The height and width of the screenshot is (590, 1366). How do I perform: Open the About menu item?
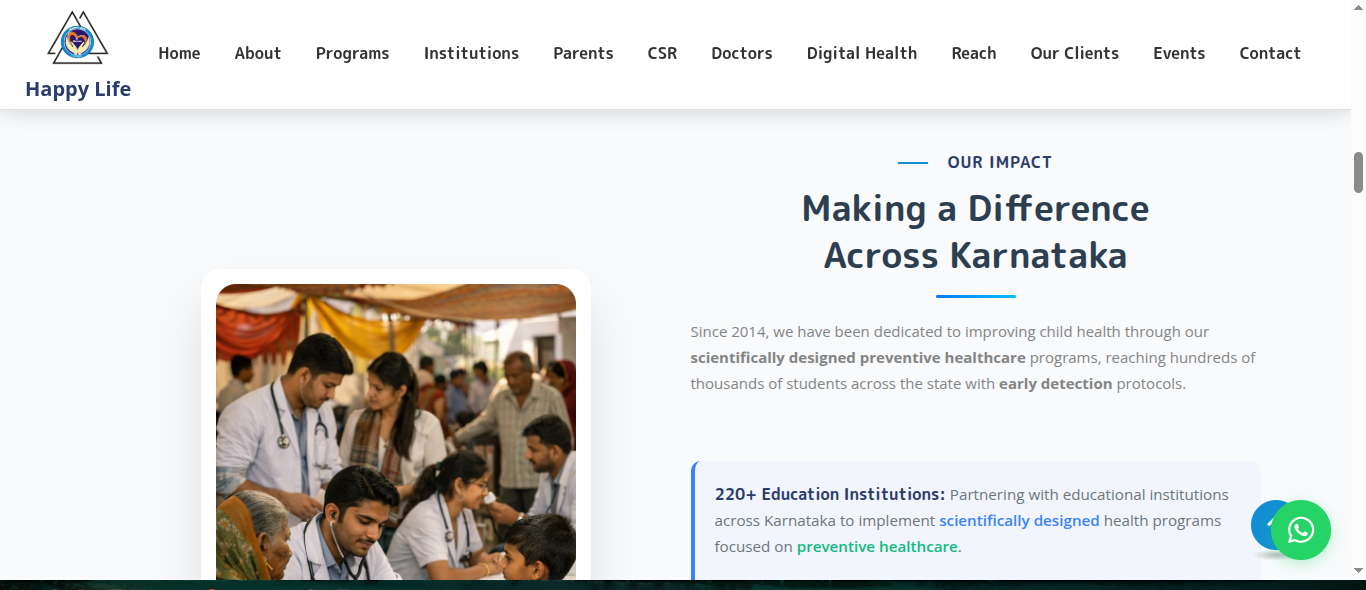coord(258,54)
